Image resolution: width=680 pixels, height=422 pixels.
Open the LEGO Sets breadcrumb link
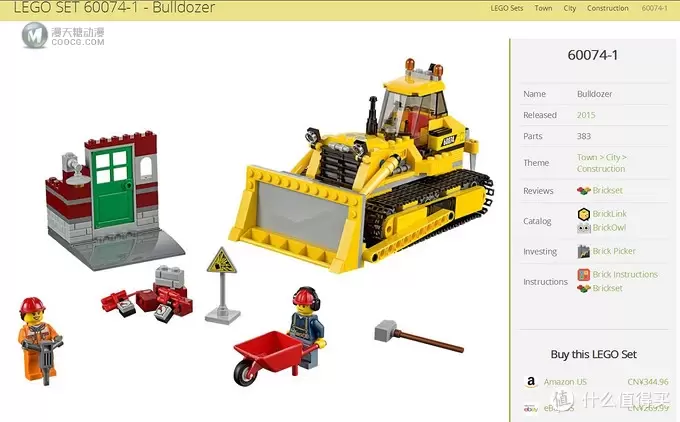pyautogui.click(x=507, y=8)
